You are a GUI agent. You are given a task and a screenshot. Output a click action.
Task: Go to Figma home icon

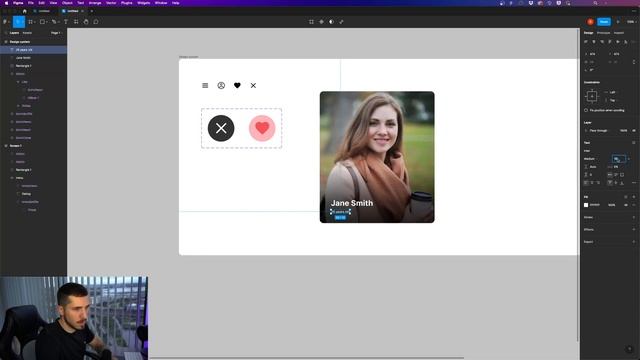pos(24,11)
